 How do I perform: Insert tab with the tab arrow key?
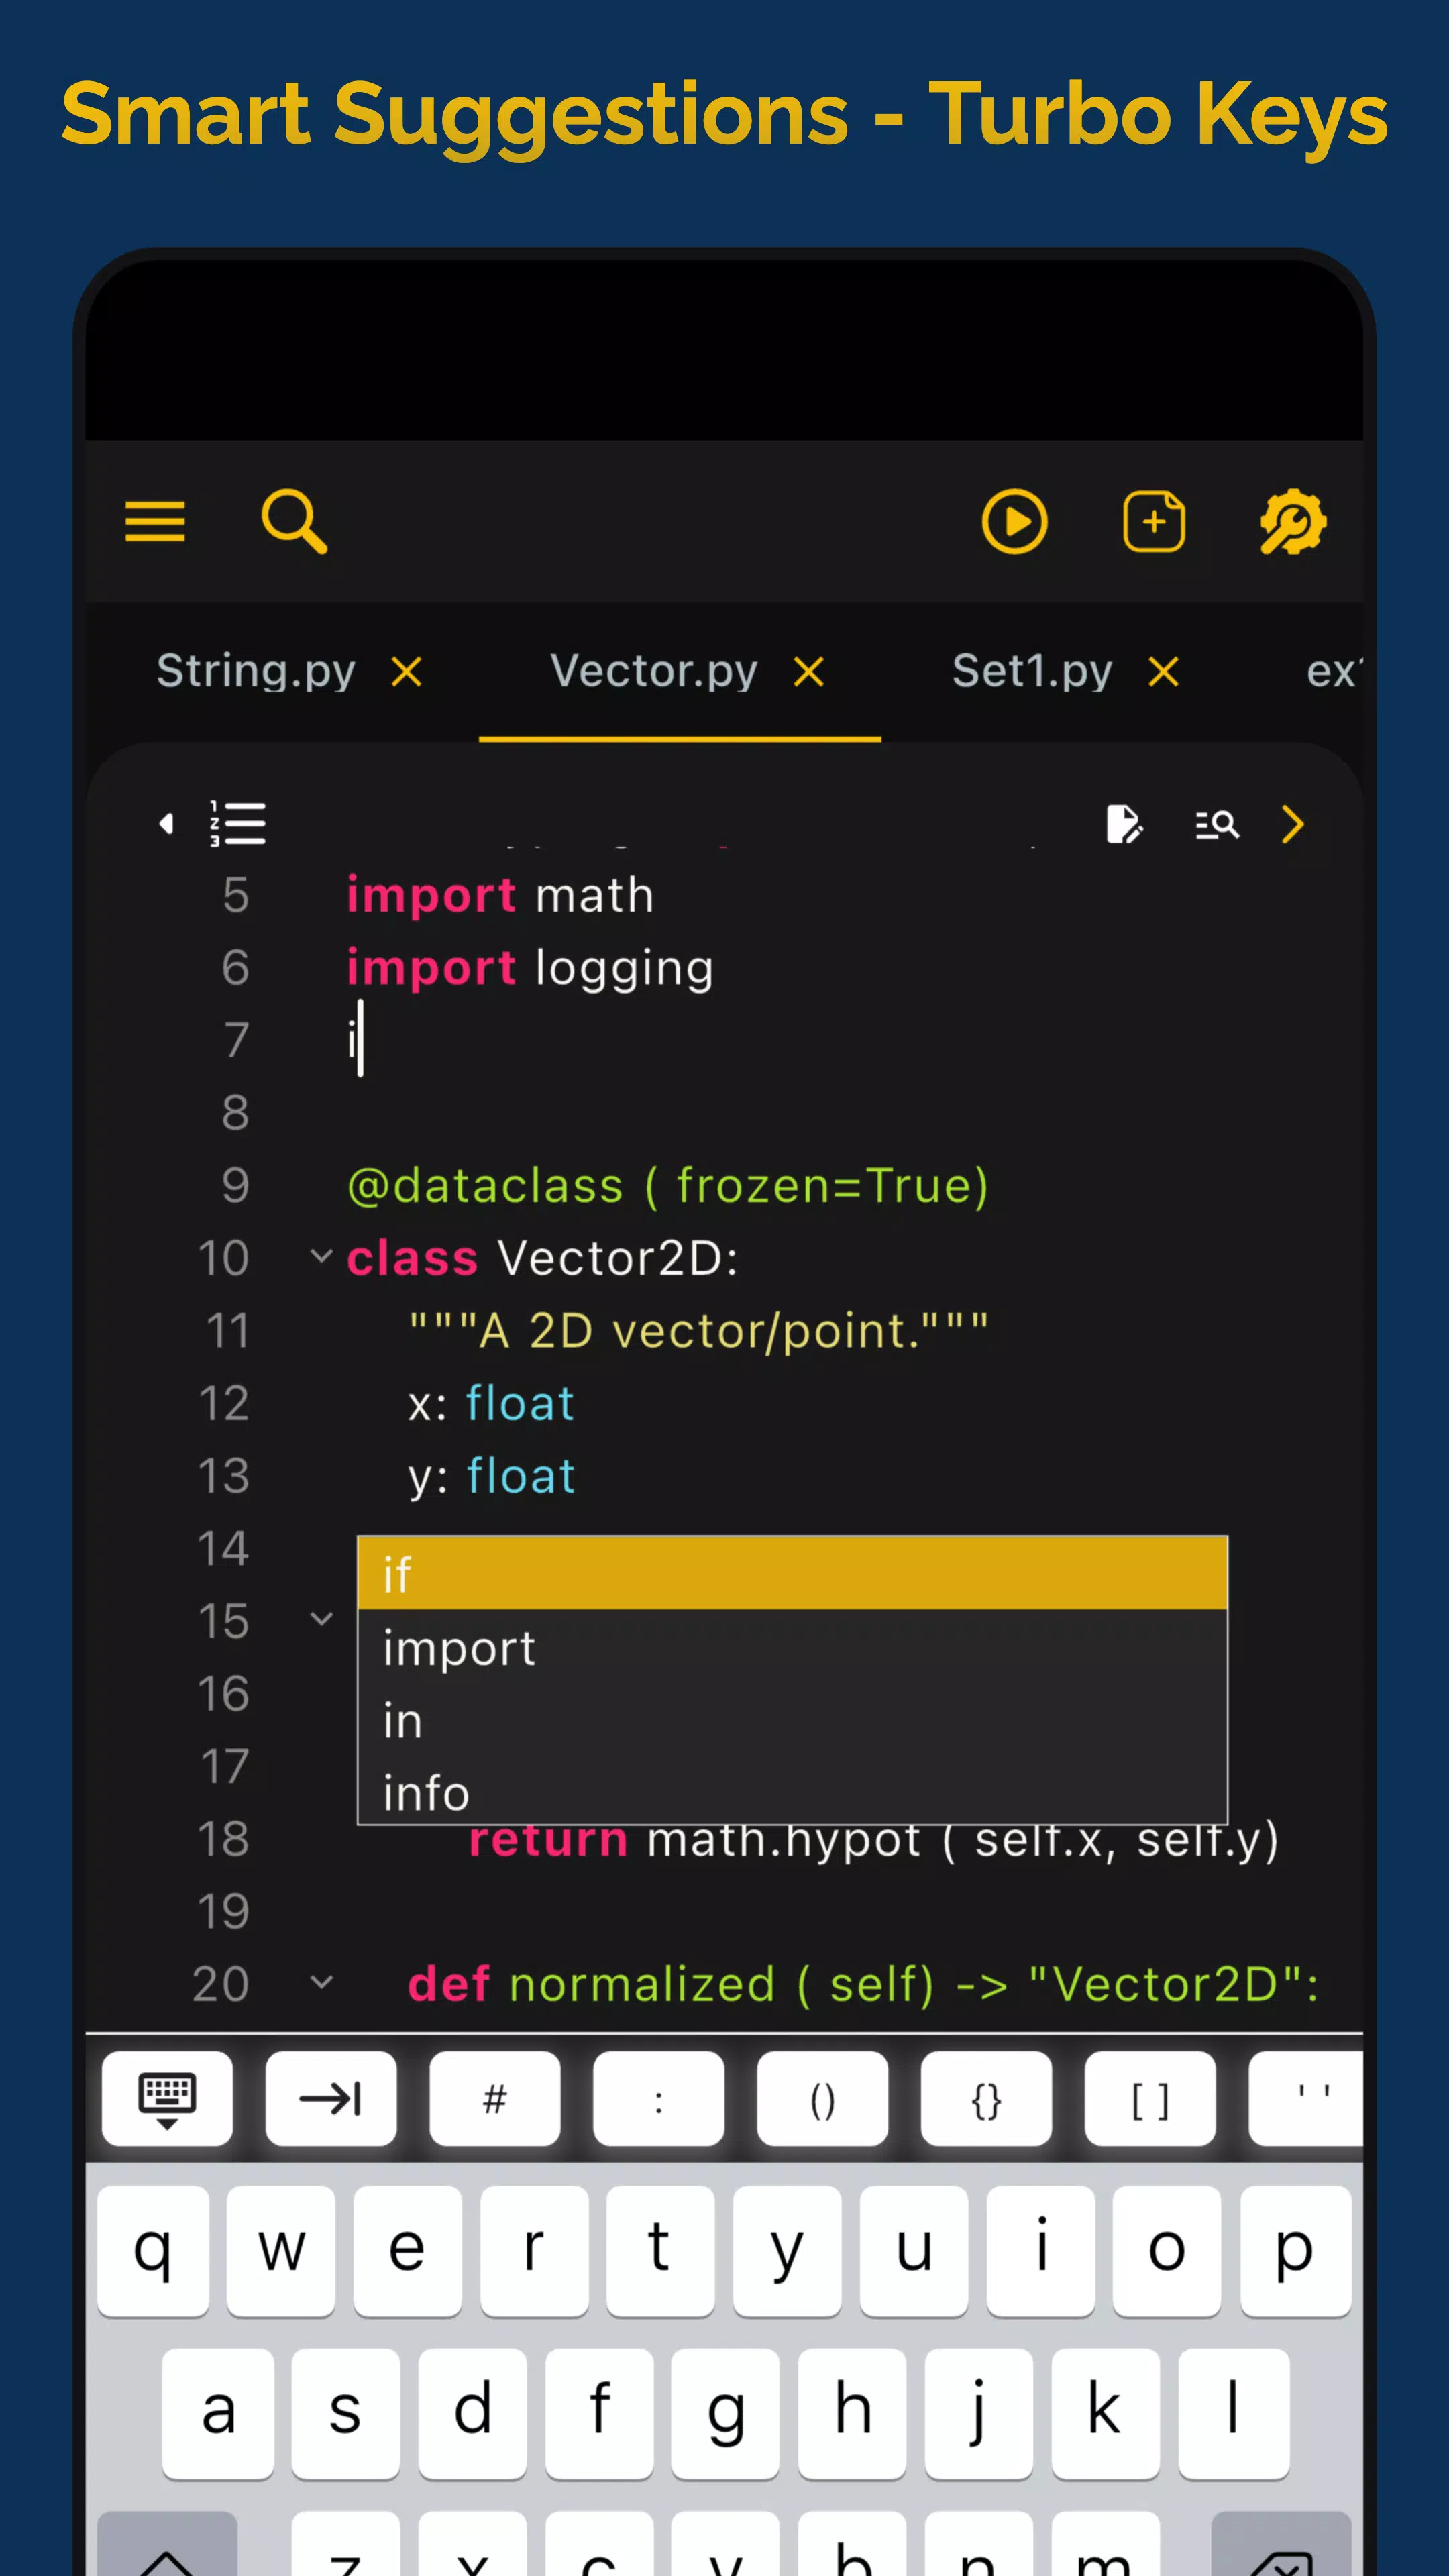pyautogui.click(x=331, y=2099)
